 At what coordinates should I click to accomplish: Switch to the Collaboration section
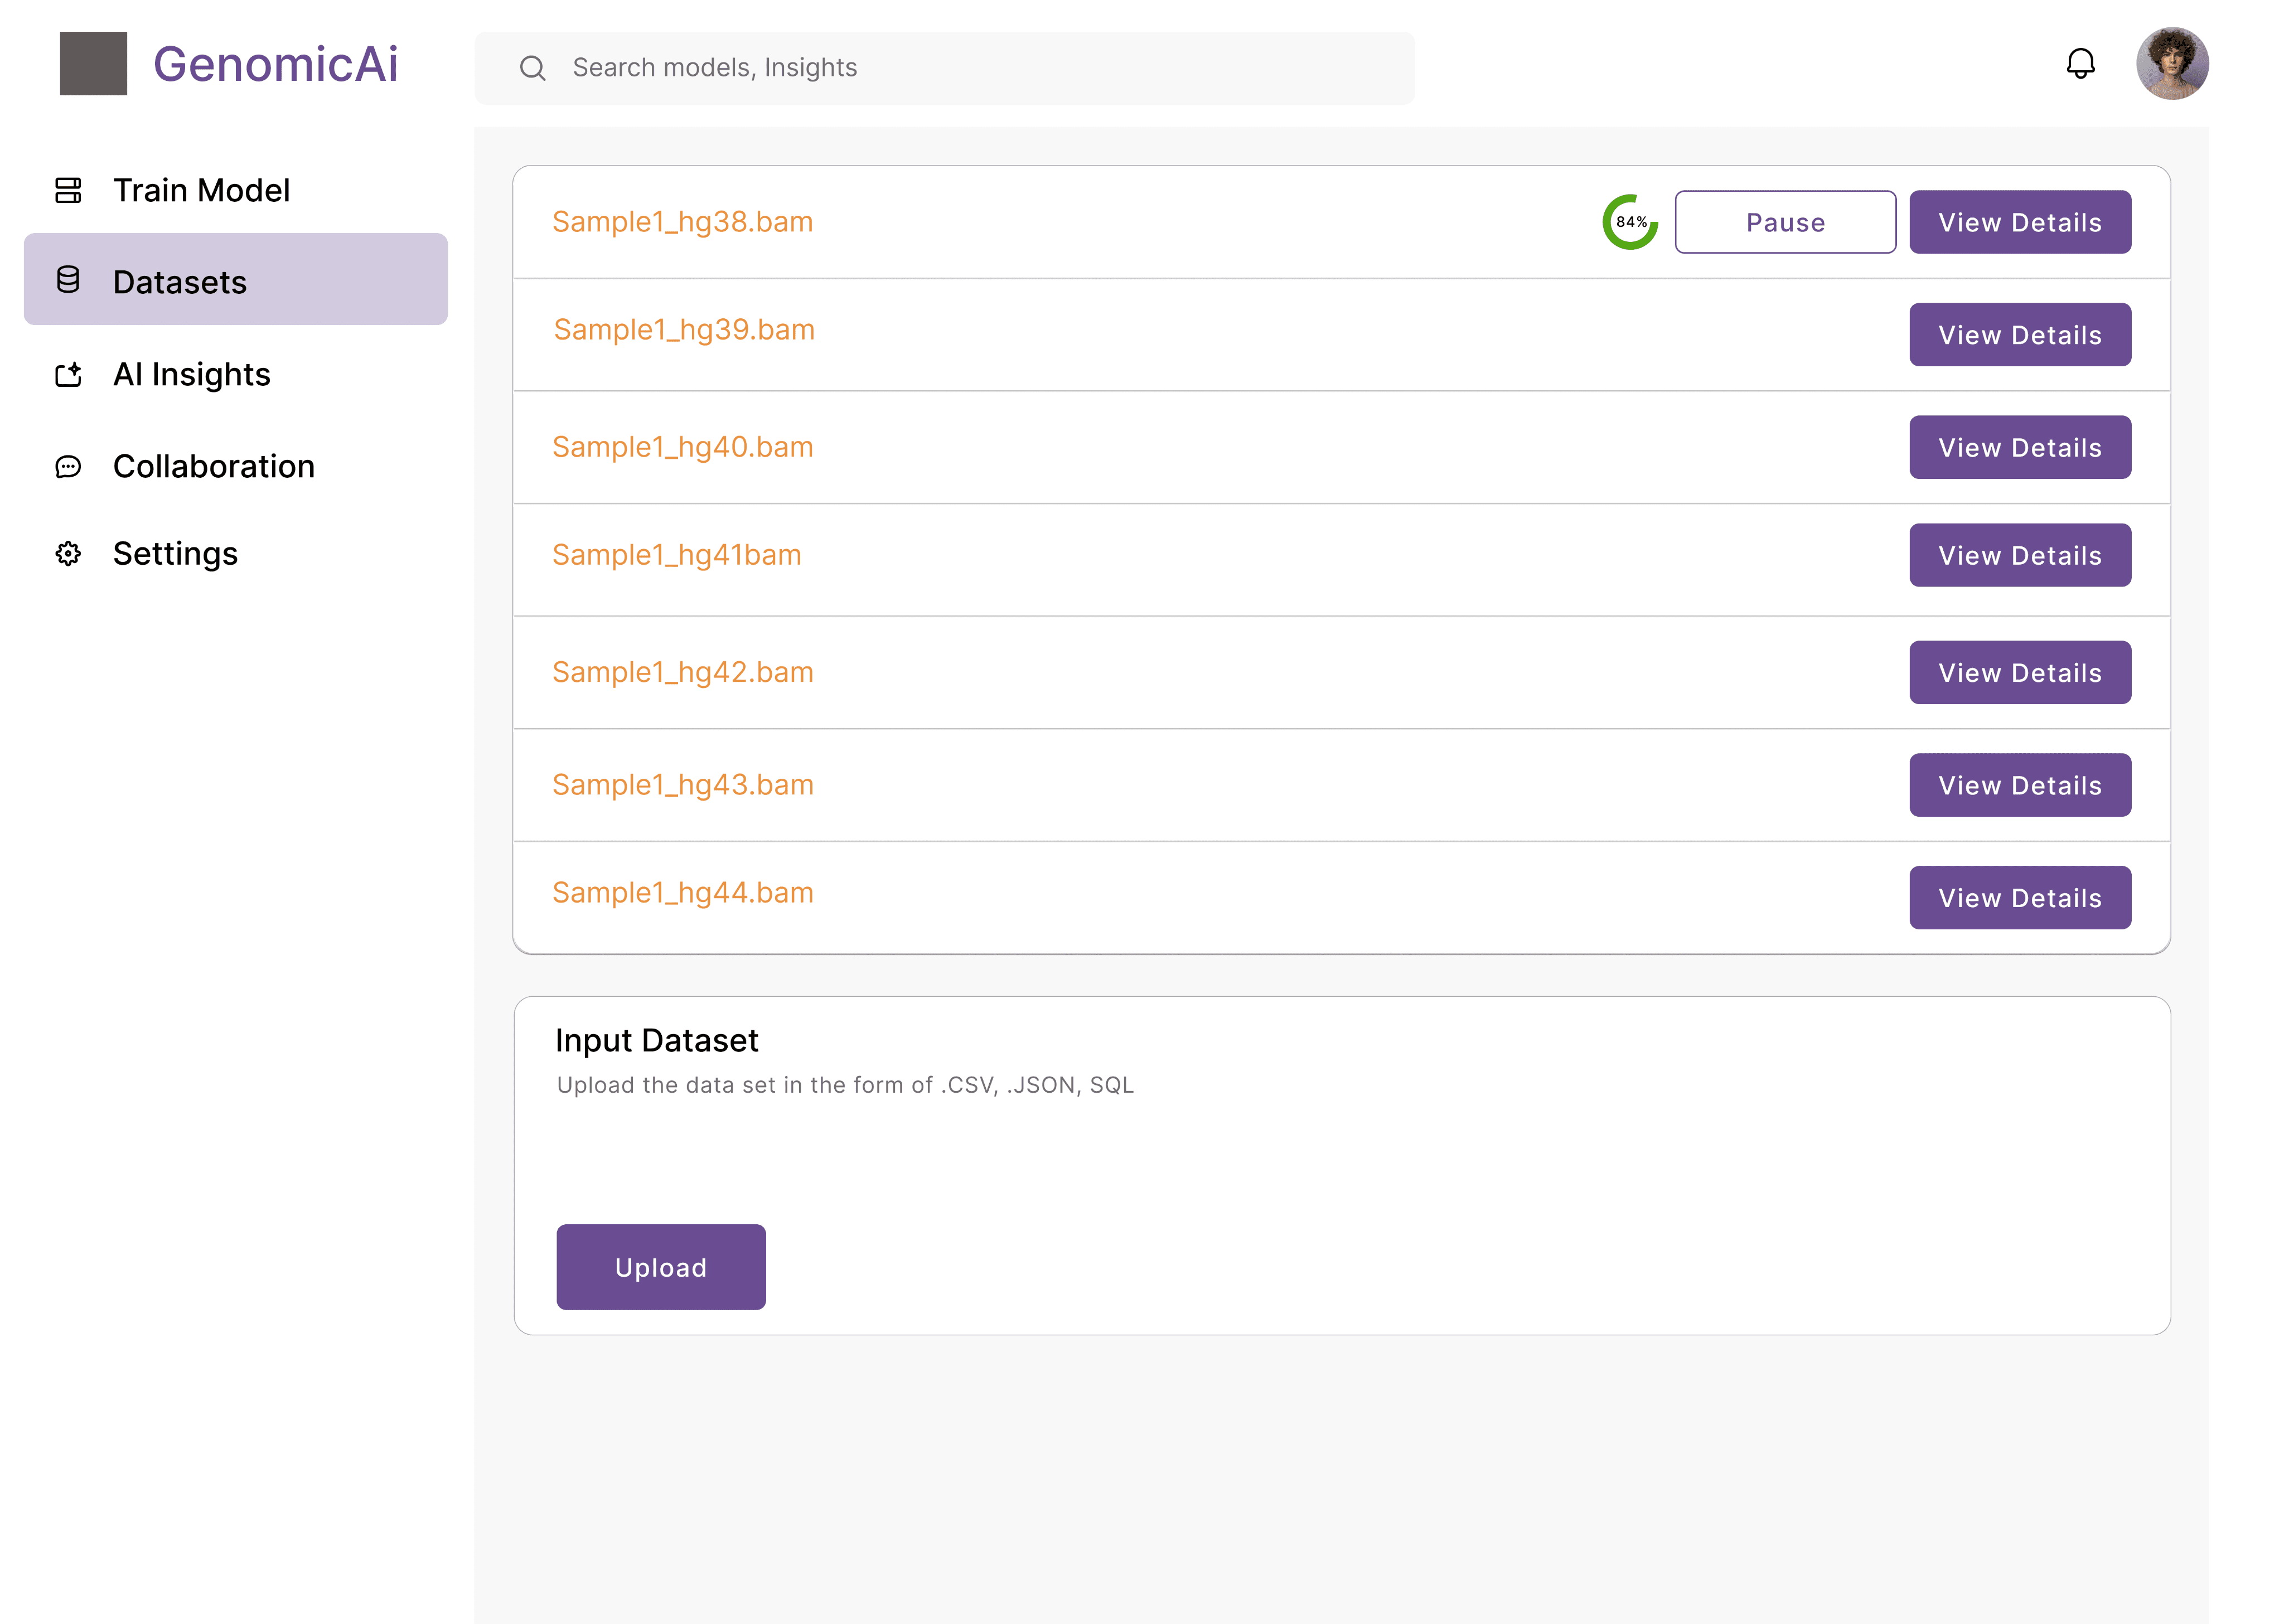(213, 467)
